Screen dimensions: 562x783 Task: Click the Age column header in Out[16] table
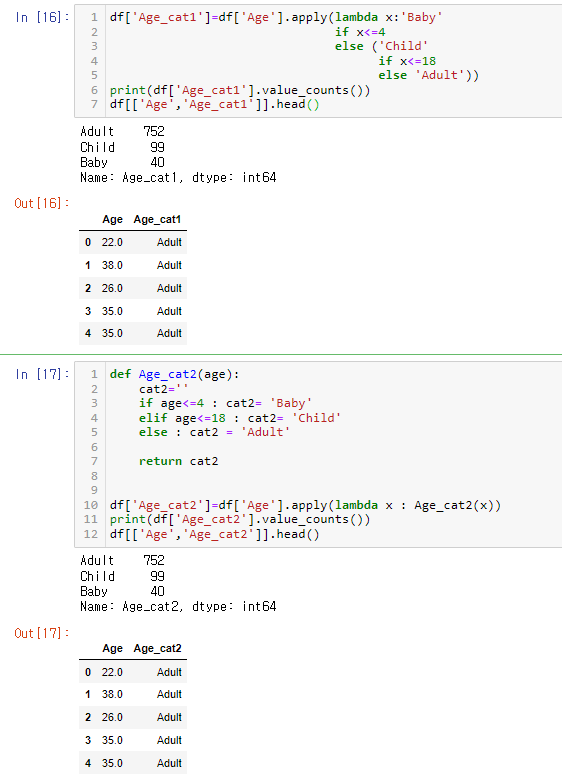[x=112, y=220]
